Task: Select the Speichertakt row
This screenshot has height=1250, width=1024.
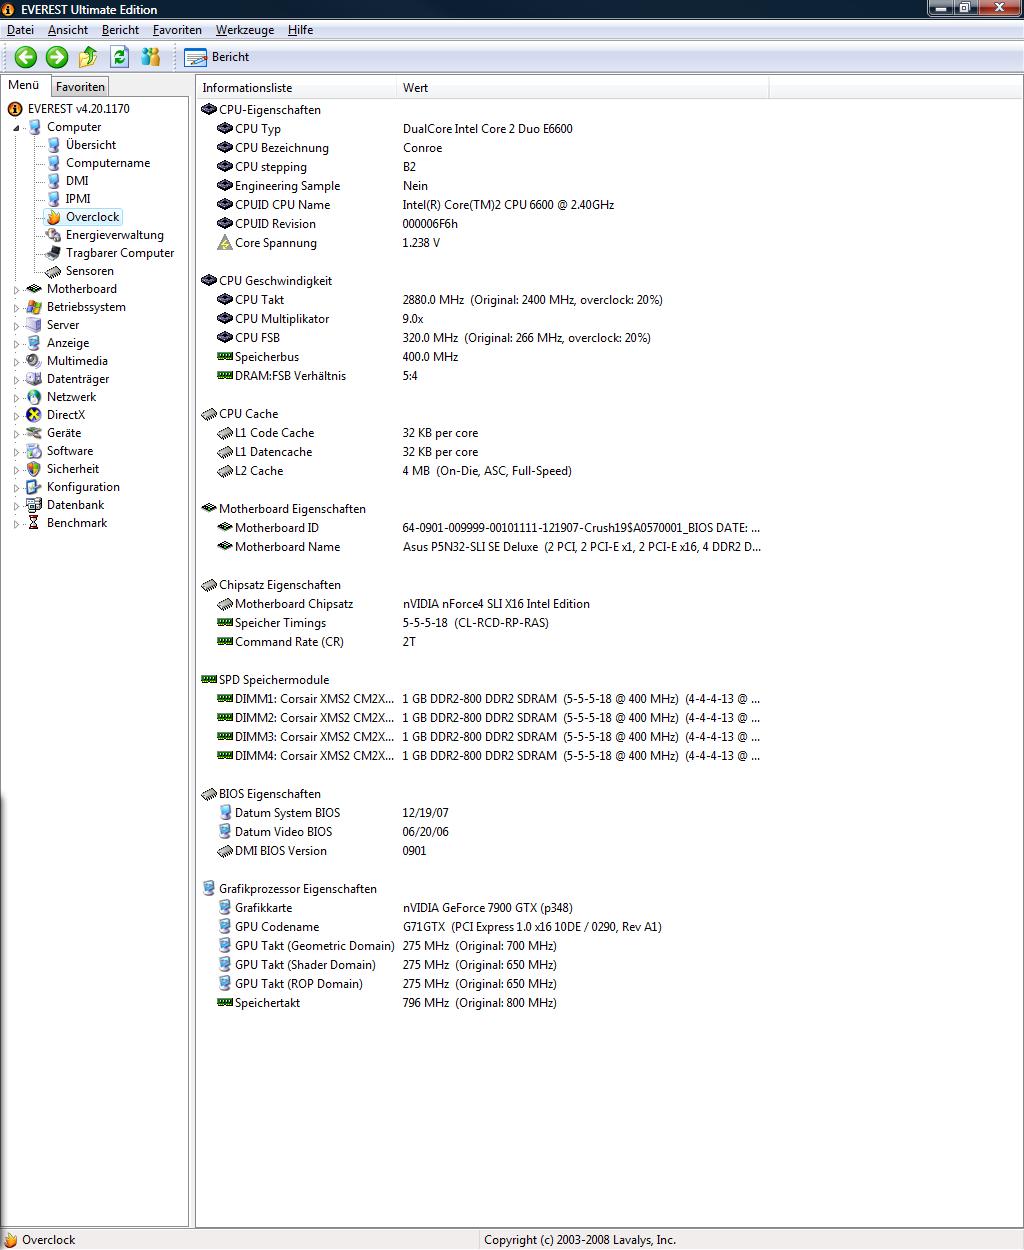Action: click(481, 1003)
